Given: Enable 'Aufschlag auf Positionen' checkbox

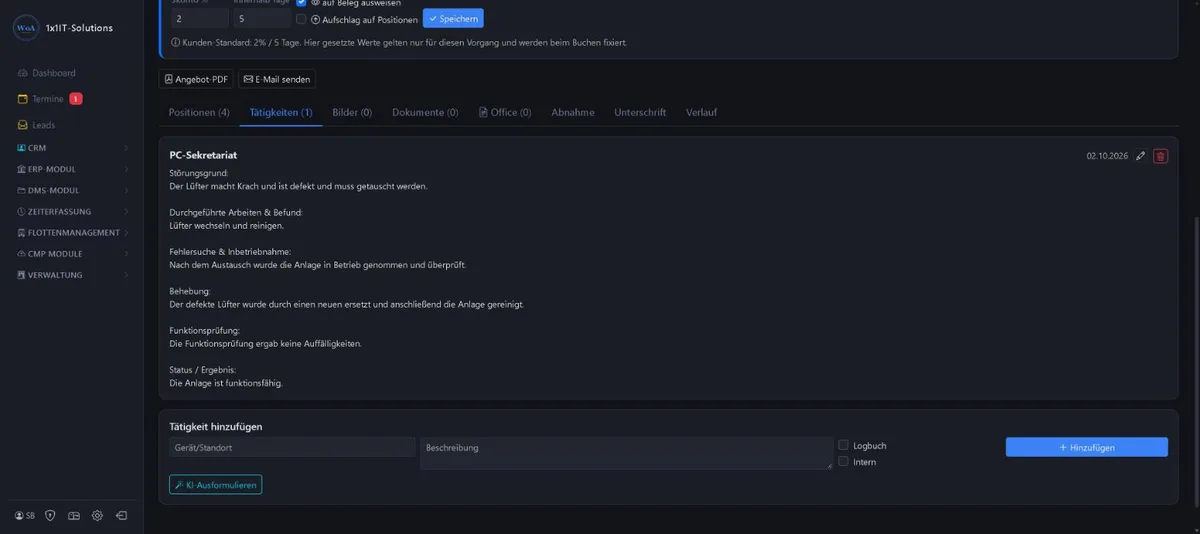Looking at the screenshot, I should click(x=302, y=19).
